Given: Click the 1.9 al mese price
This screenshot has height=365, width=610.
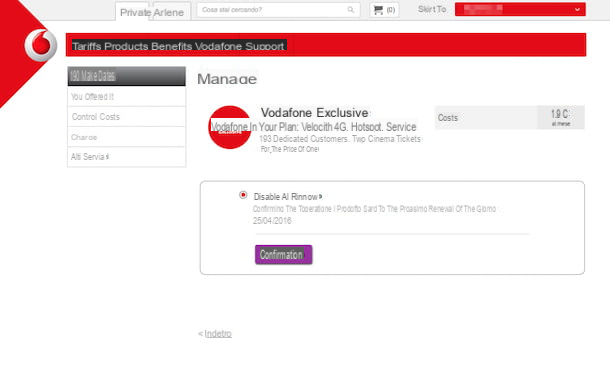Looking at the screenshot, I should (561, 118).
